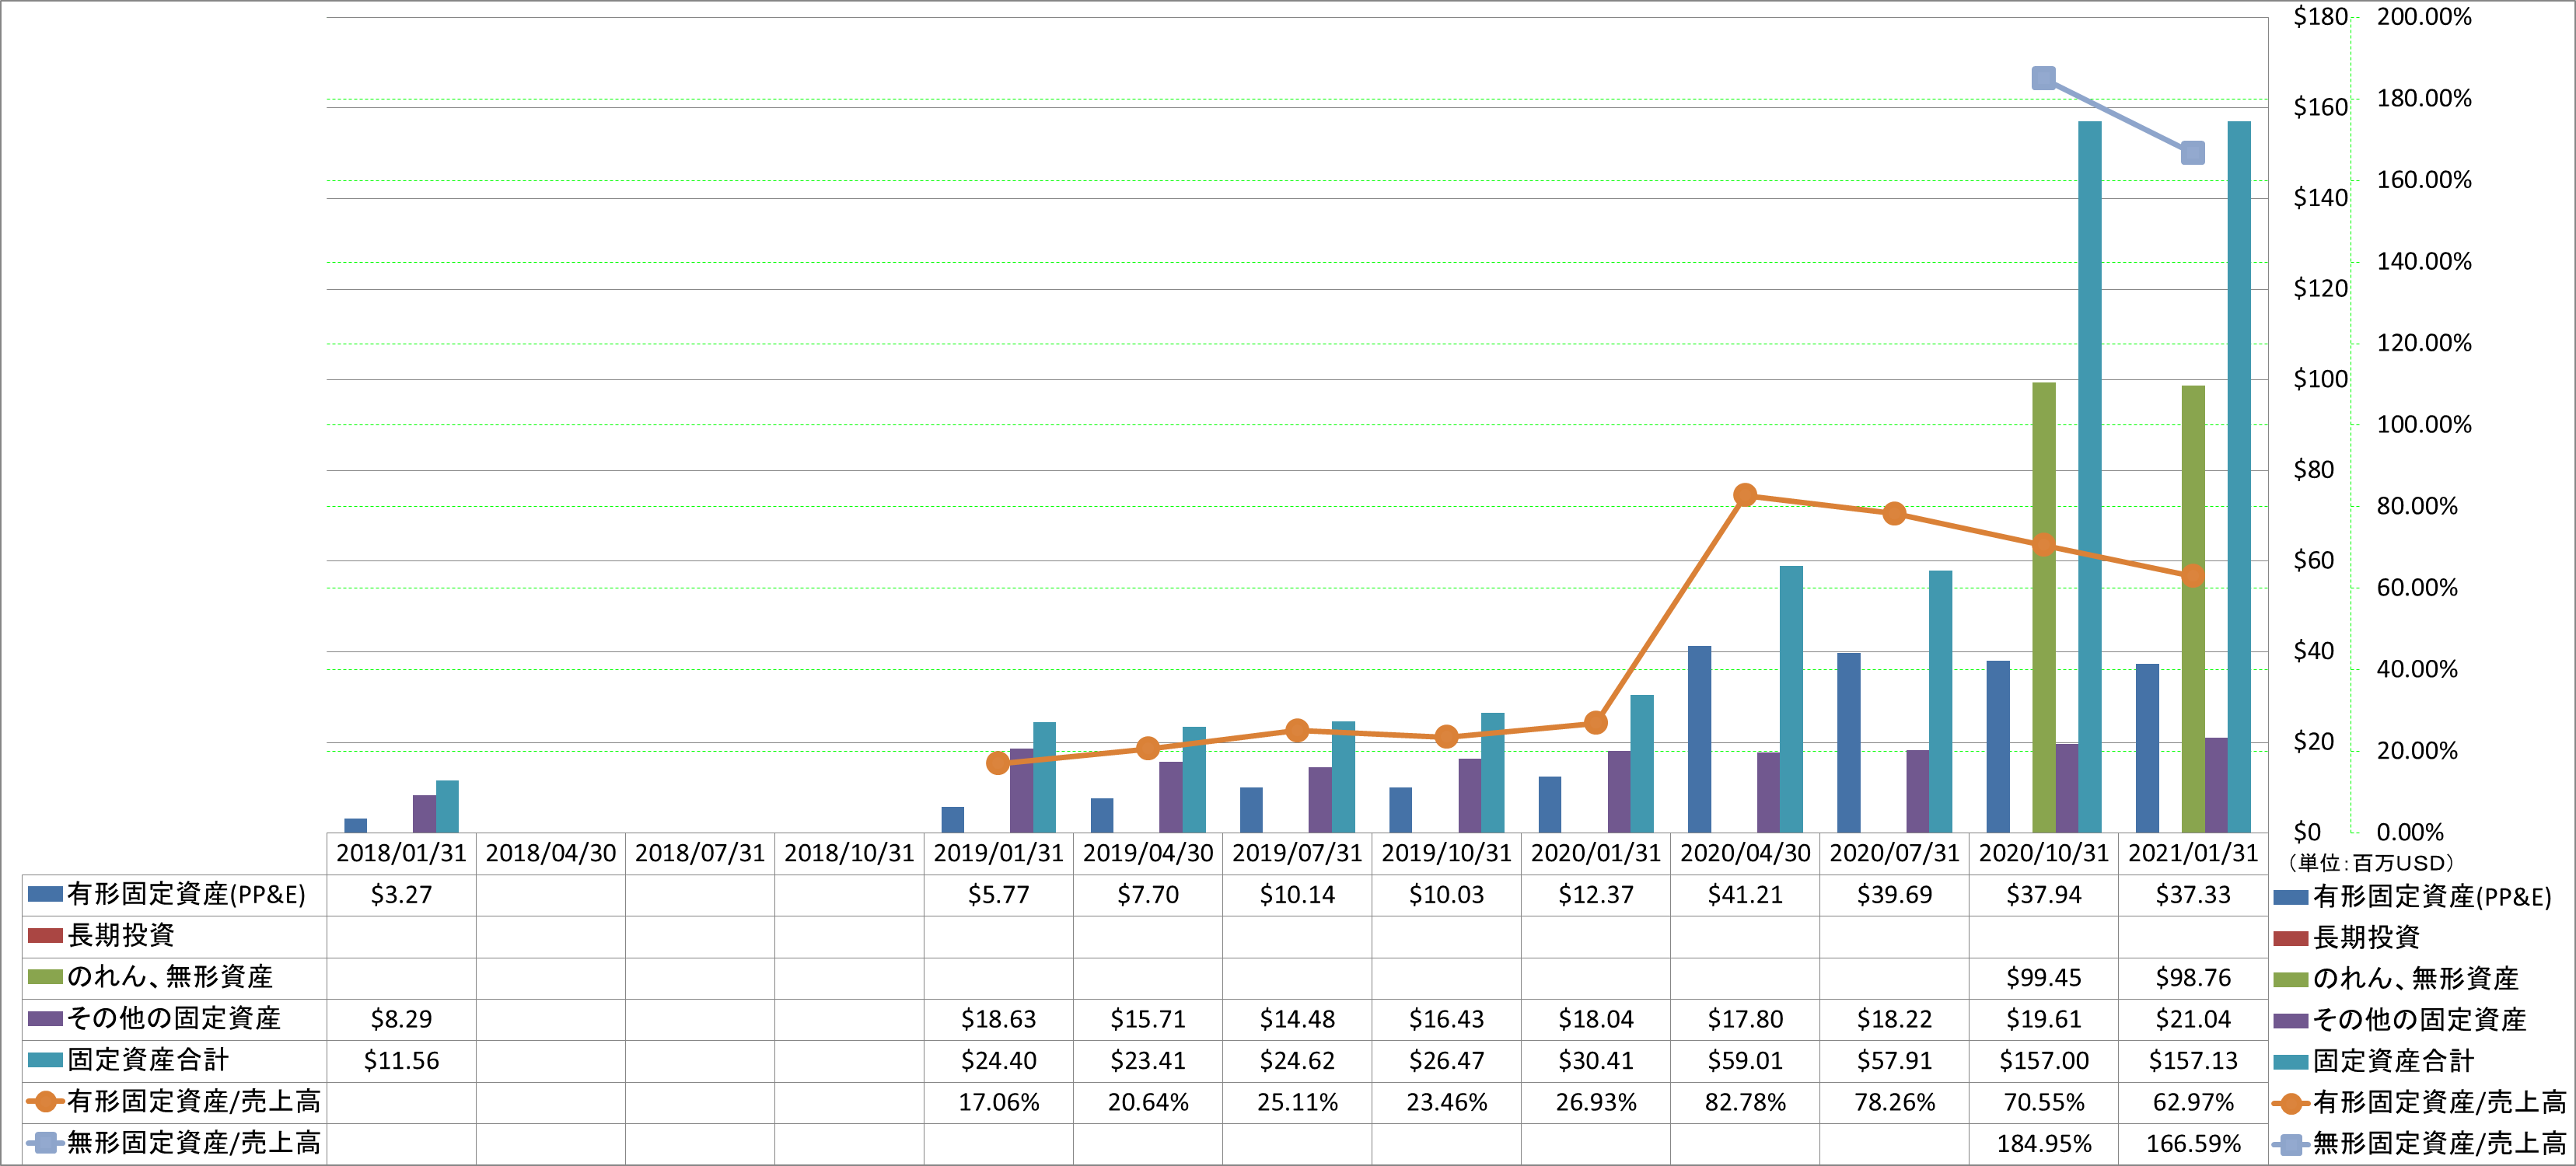2576x1166 pixels.
Task: Click the orange line marker at 82.78% peak
Action: [x=1745, y=495]
